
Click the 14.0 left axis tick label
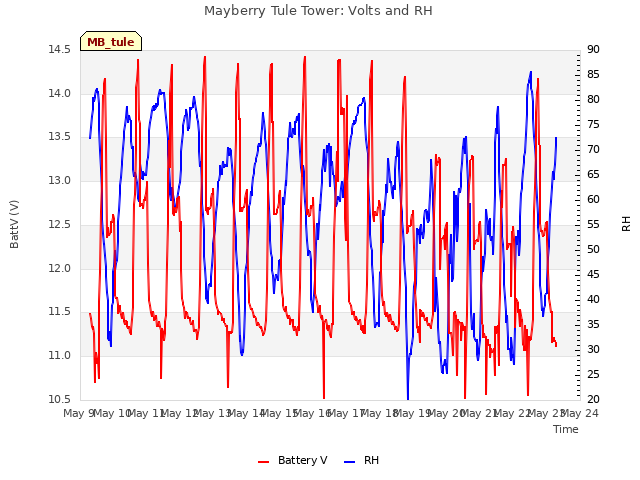[59, 93]
